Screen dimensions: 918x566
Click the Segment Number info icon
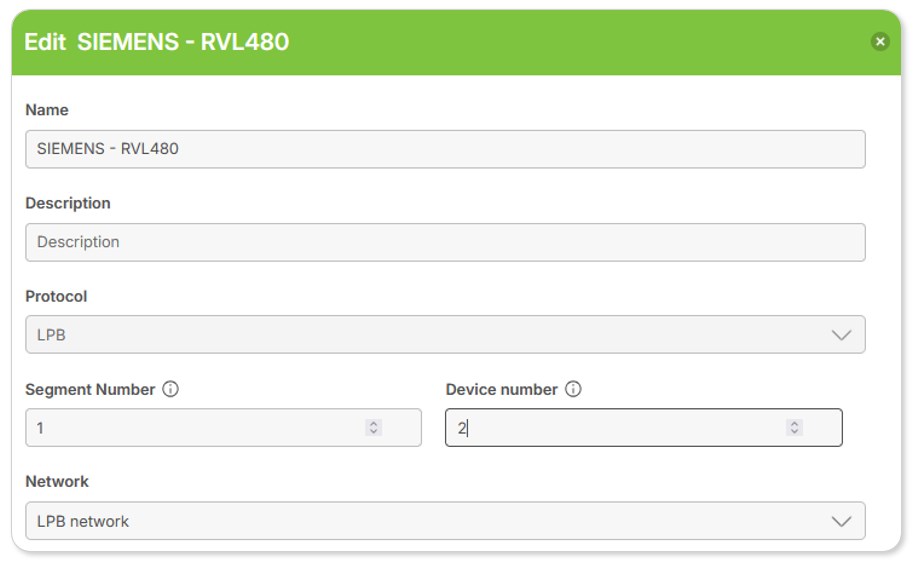click(170, 389)
